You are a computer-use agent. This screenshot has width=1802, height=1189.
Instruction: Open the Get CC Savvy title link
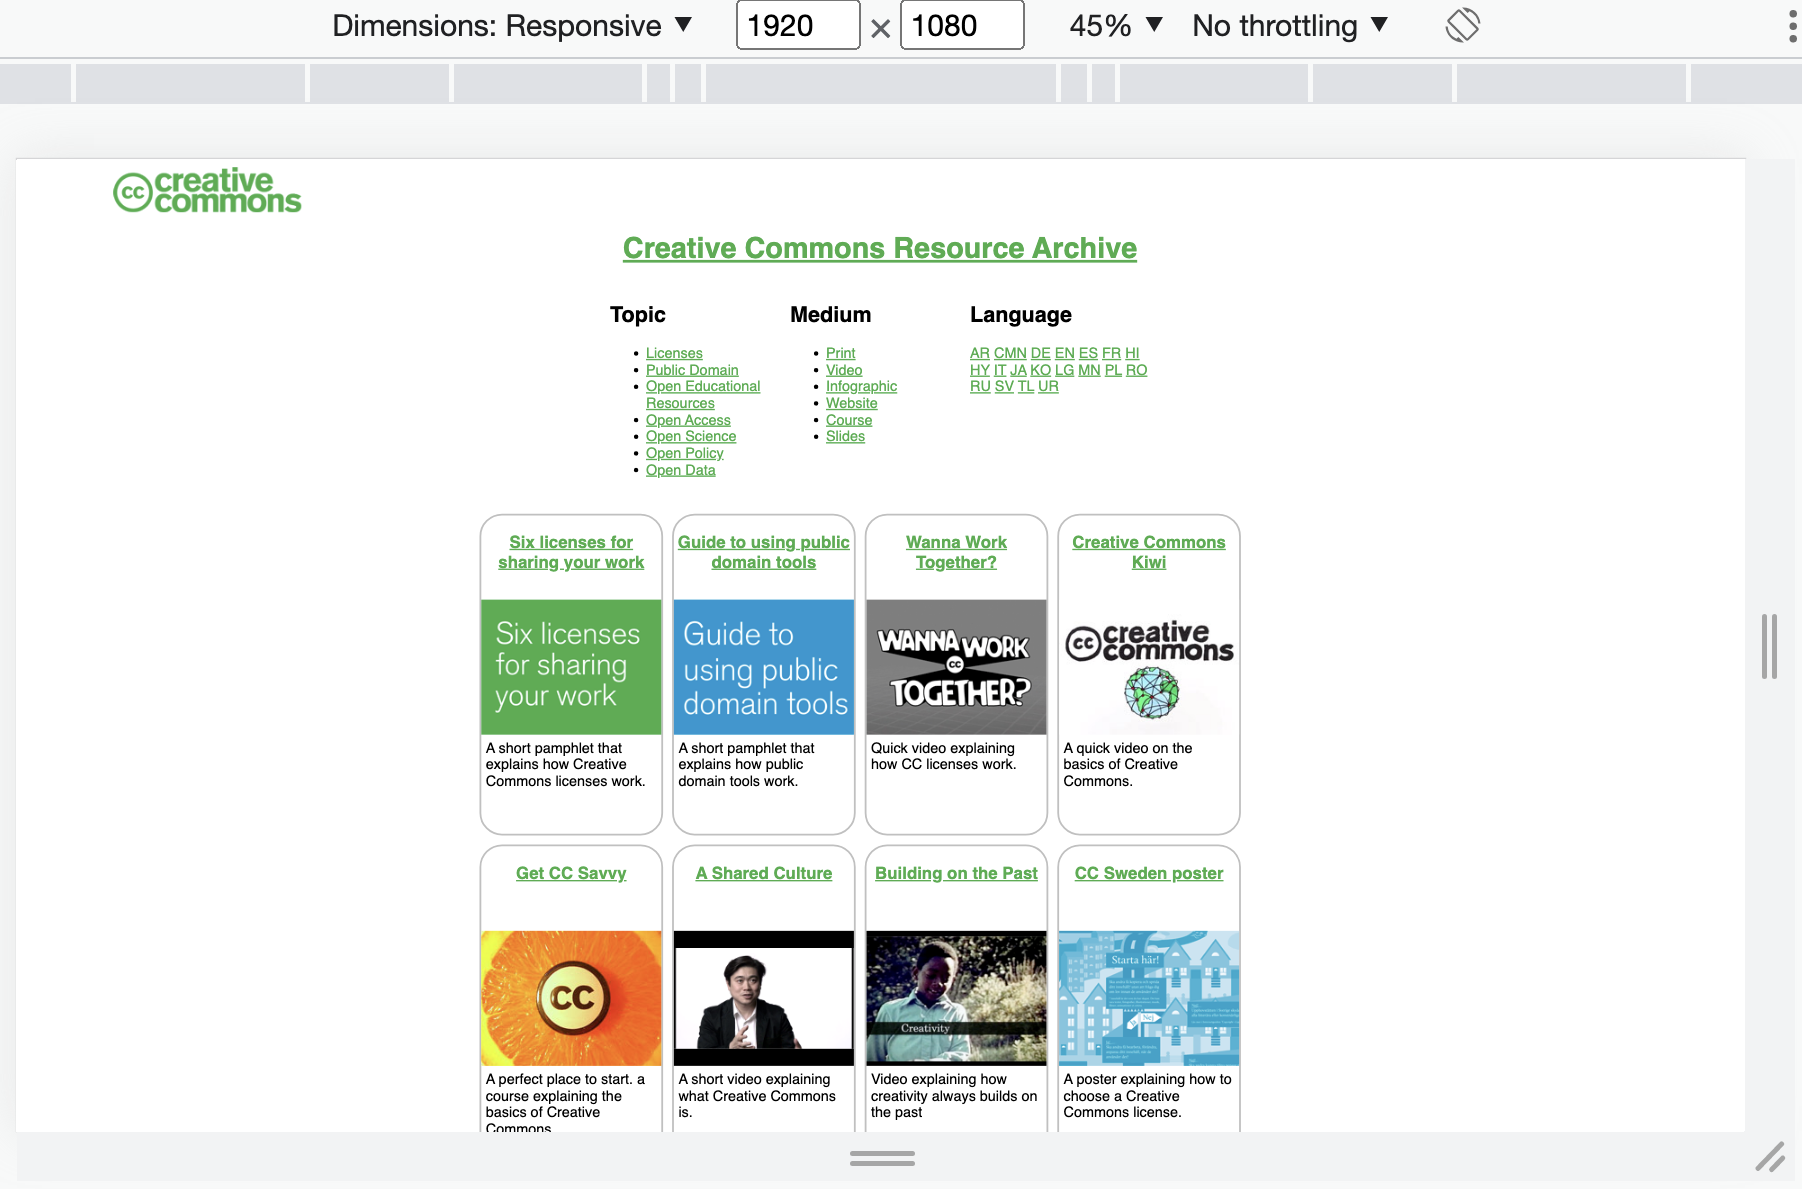point(571,873)
